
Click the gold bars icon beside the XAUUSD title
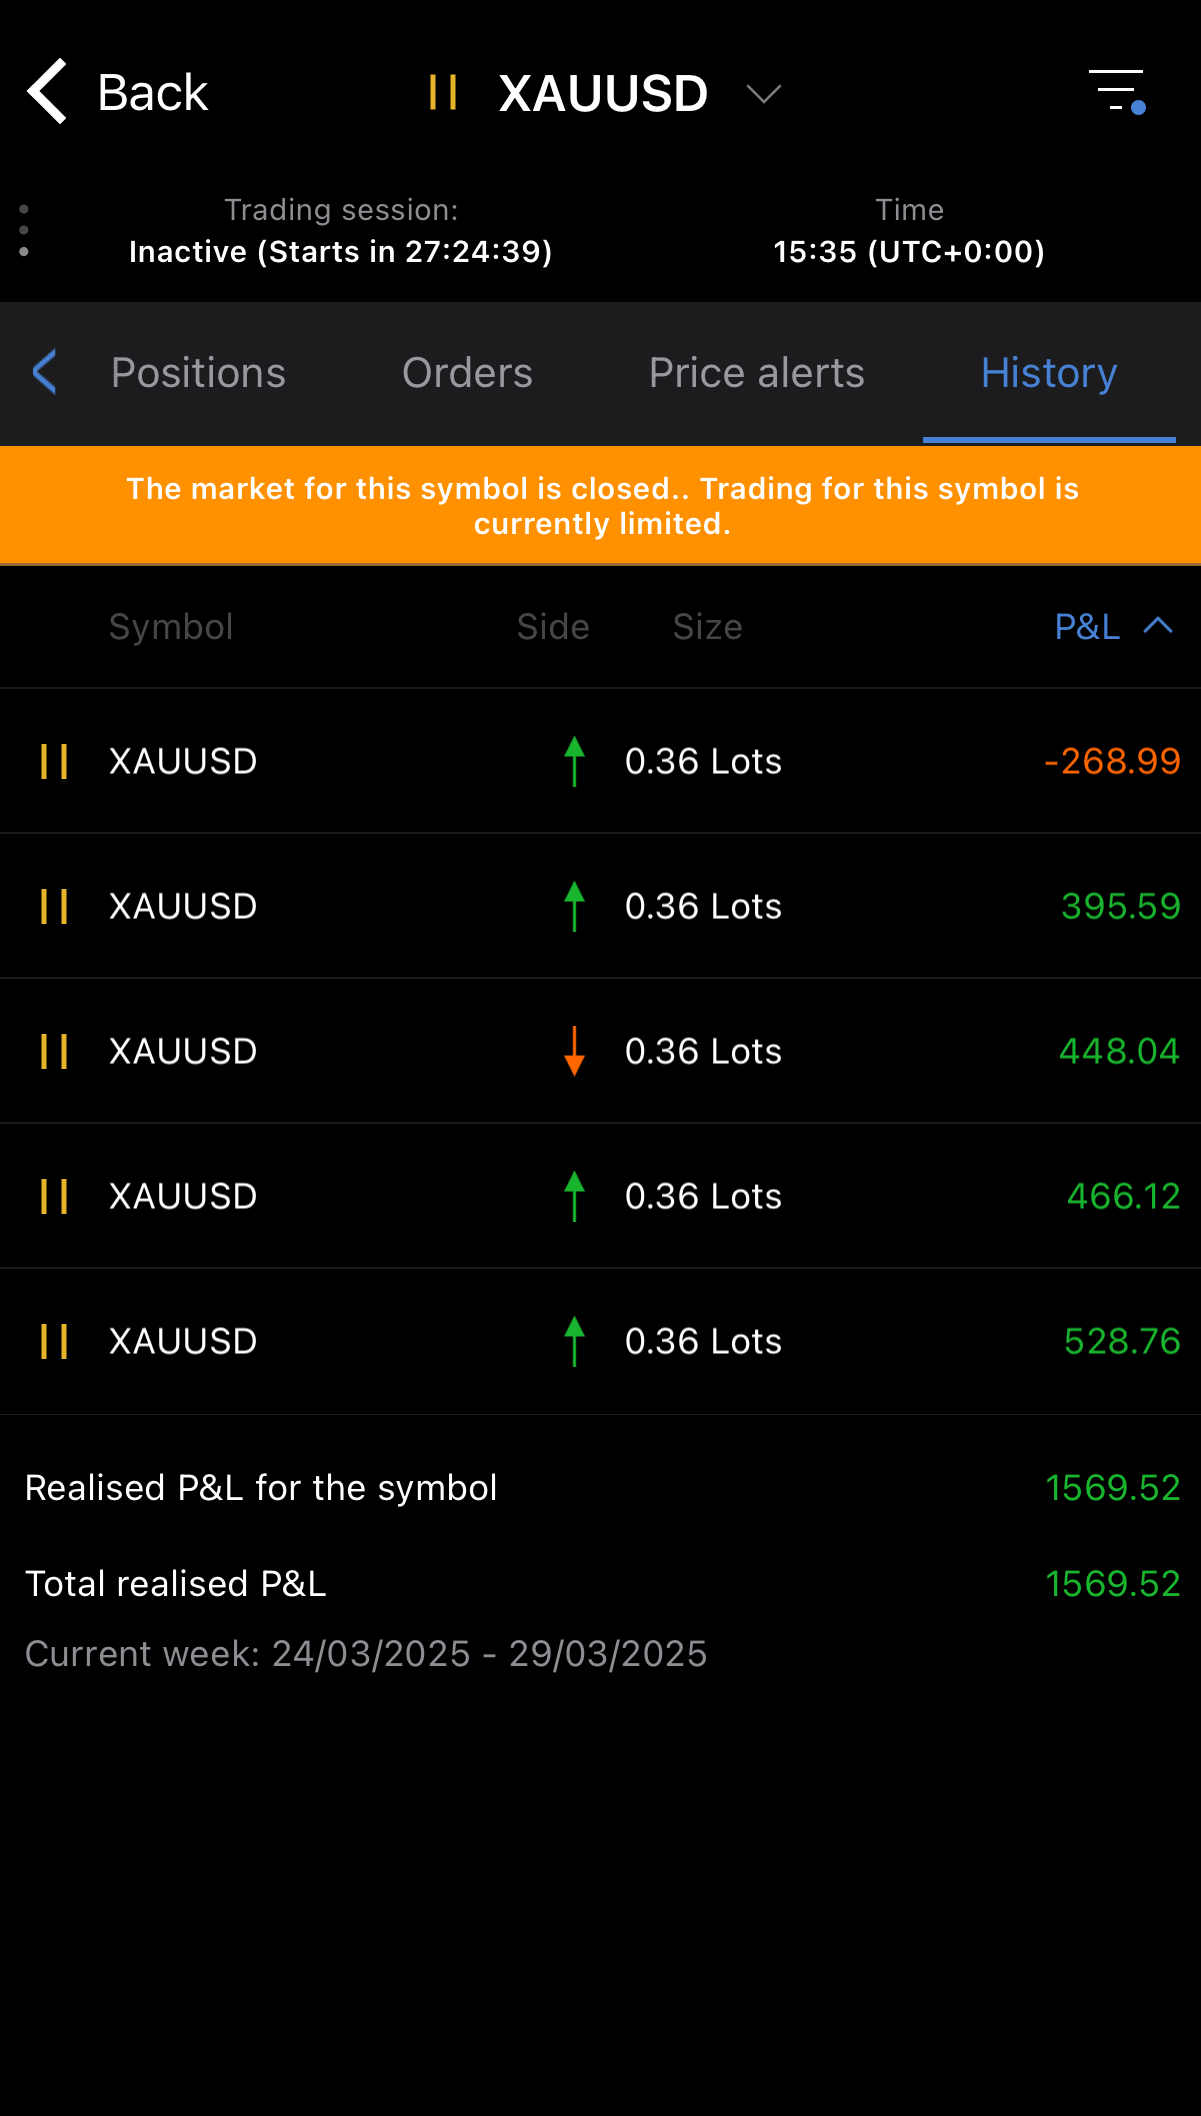click(442, 93)
